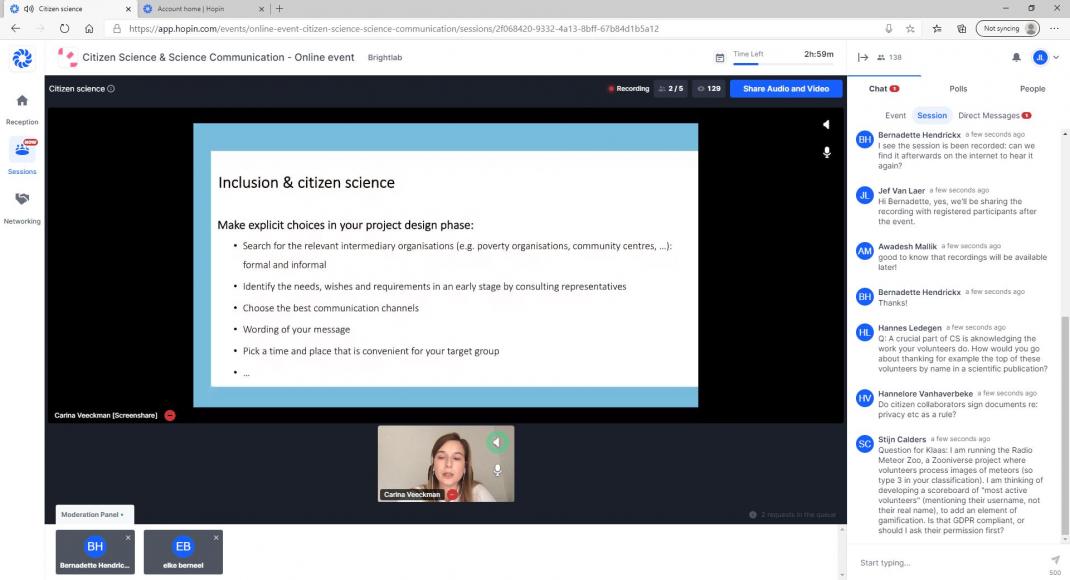Mute the screenshare speaker icon
1070x580 pixels.
pyautogui.click(x=826, y=124)
